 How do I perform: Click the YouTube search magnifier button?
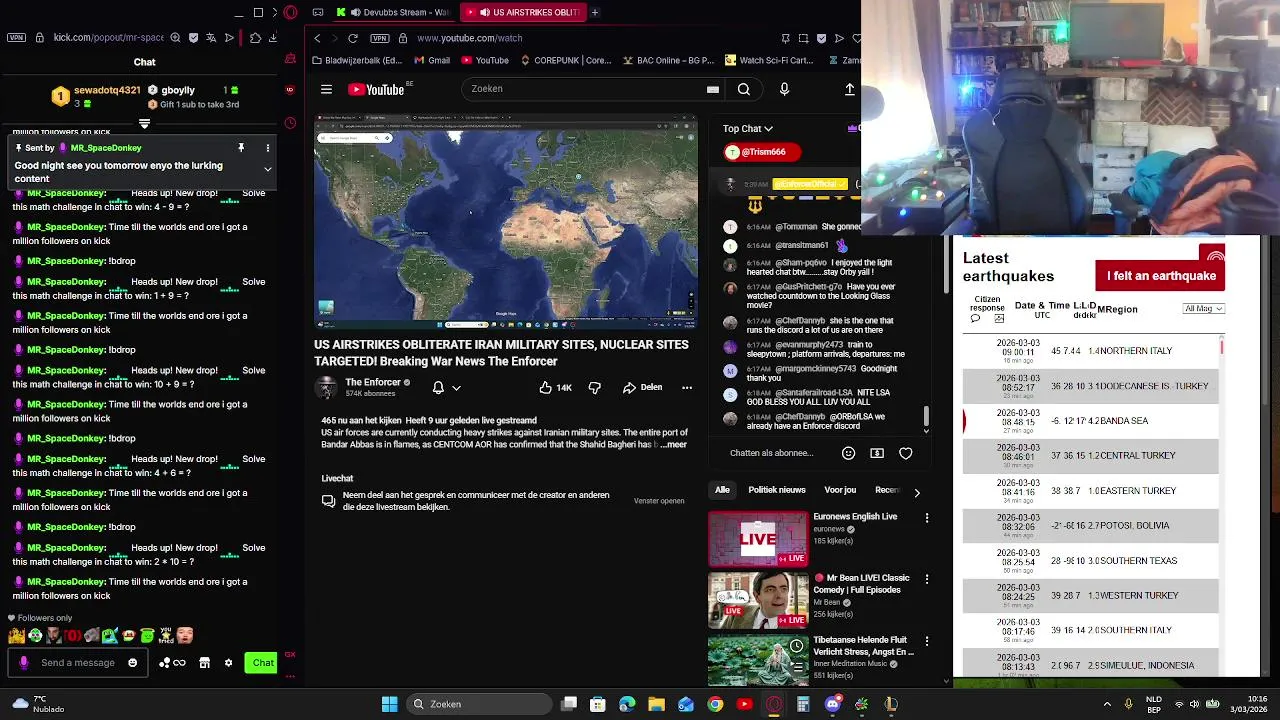tap(743, 89)
